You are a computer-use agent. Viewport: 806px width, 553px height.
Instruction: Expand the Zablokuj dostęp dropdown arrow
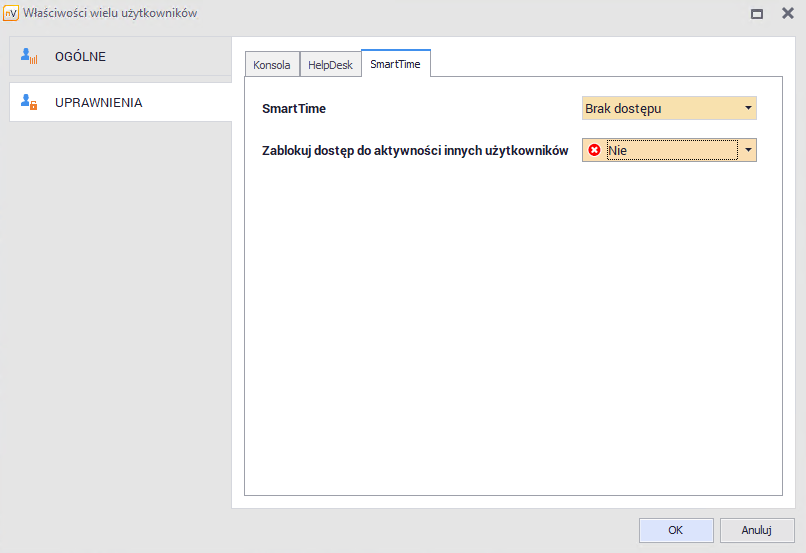point(747,150)
